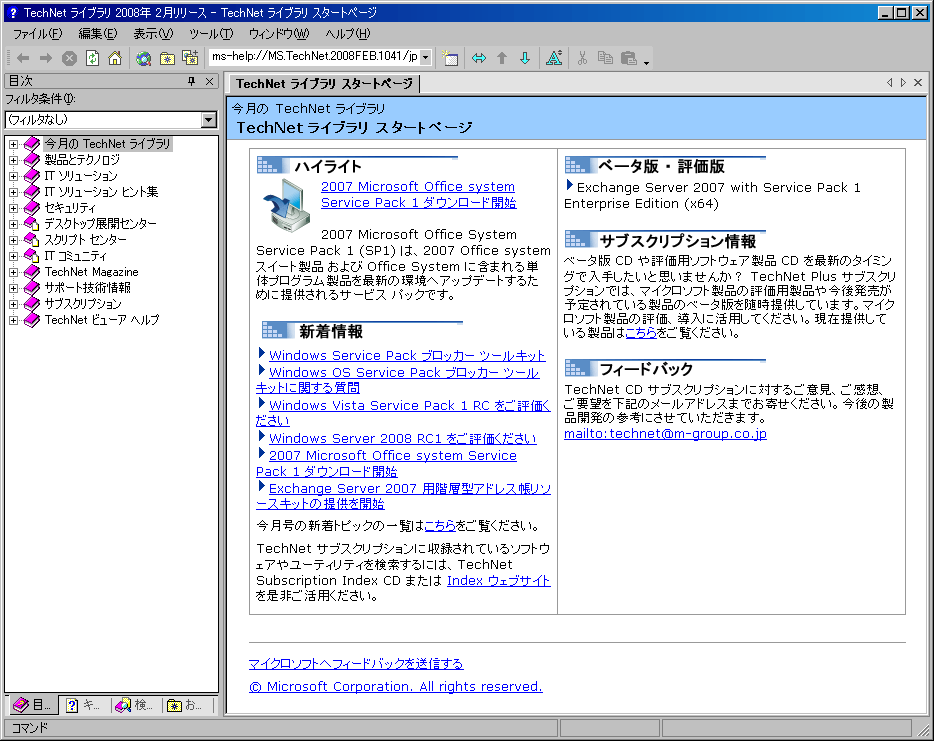Viewport: 934px width, 741px height.
Task: Click the font size icon in toolbar
Action: (553, 58)
